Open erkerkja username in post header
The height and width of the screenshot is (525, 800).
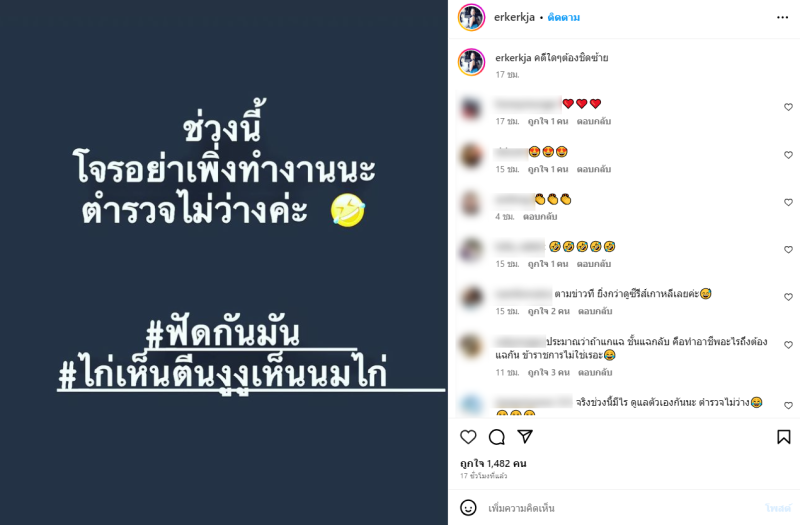514,17
